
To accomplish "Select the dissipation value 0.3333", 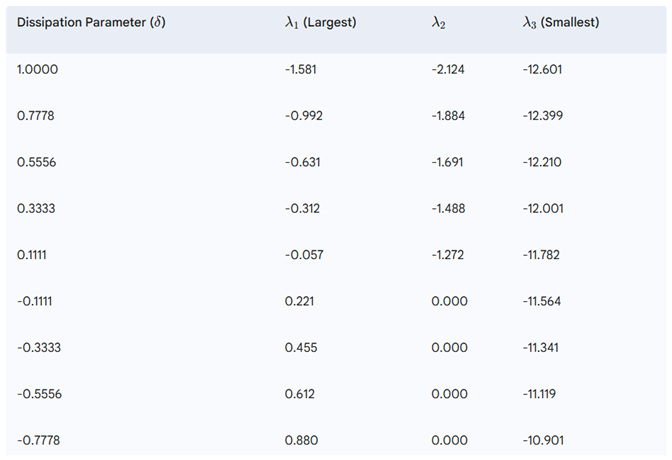I will 36,208.
